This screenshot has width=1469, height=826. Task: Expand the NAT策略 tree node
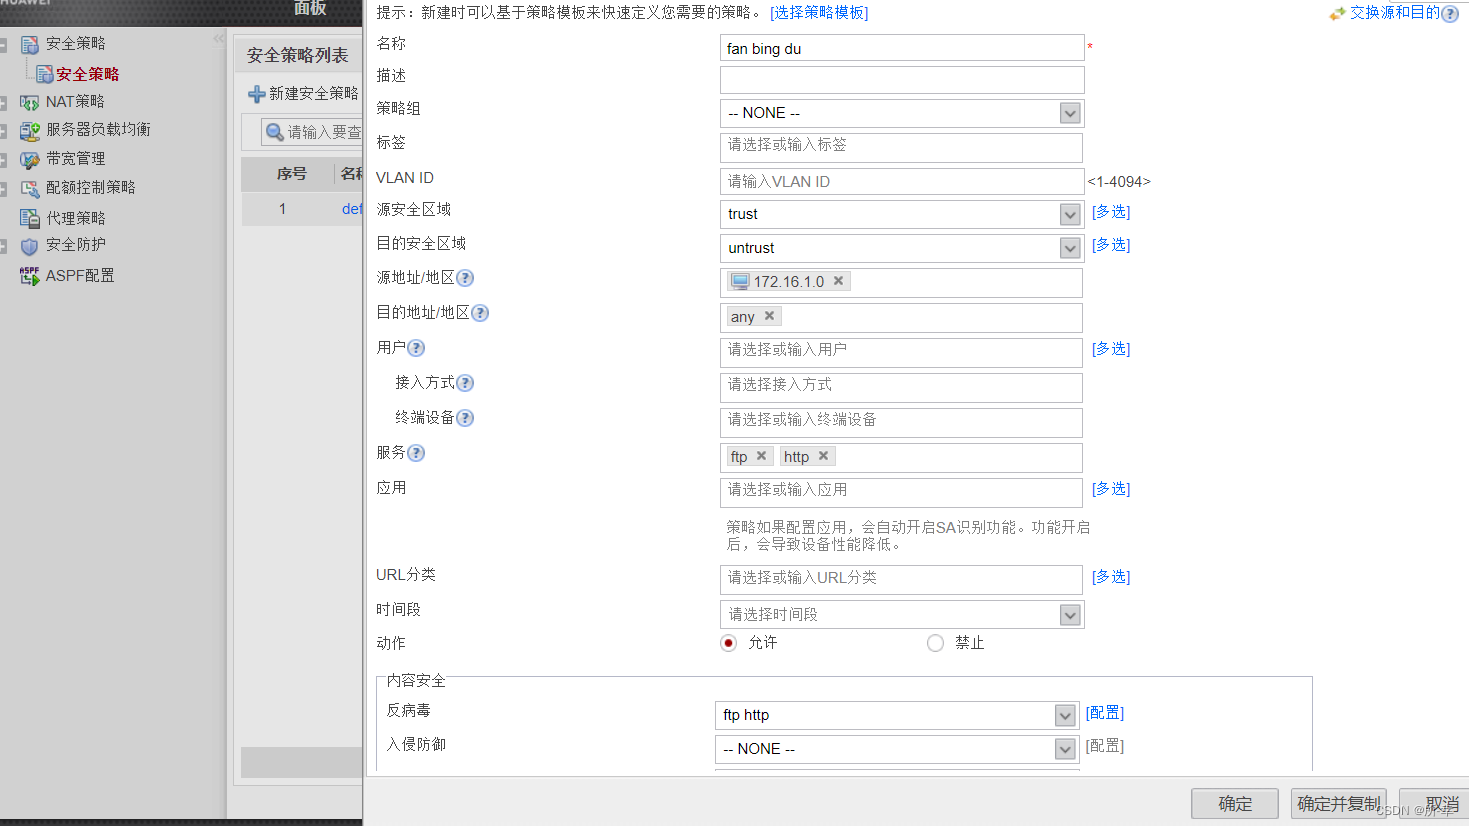pos(4,103)
